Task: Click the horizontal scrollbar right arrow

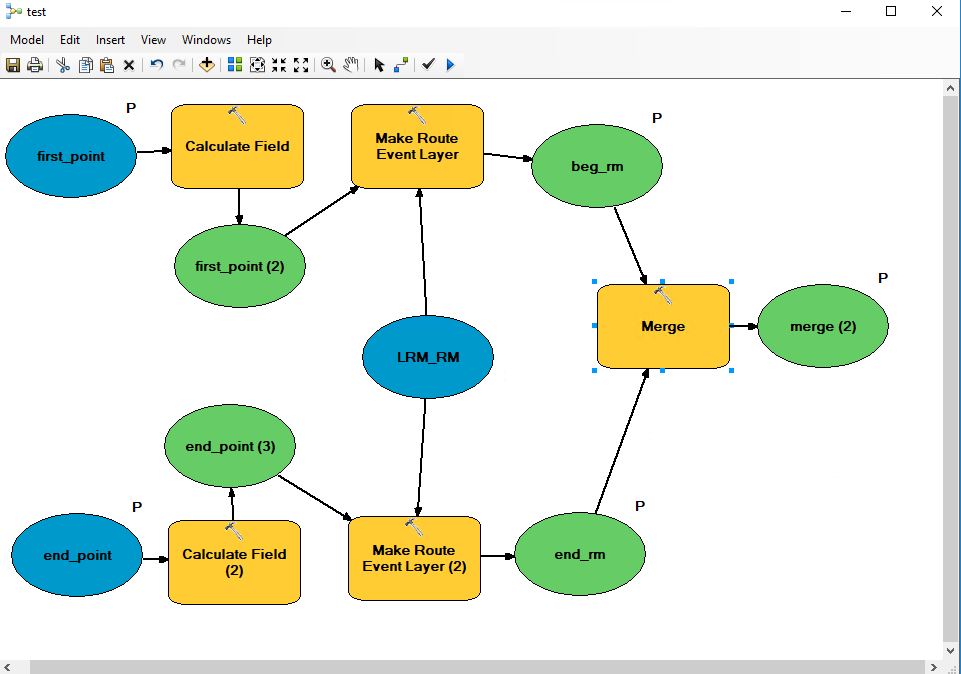Action: click(x=933, y=667)
